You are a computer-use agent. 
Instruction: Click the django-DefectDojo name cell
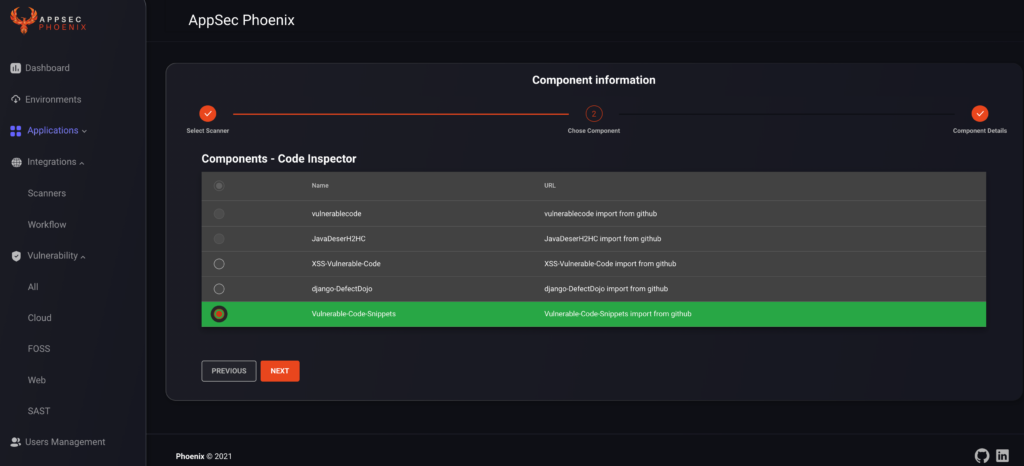pos(342,288)
